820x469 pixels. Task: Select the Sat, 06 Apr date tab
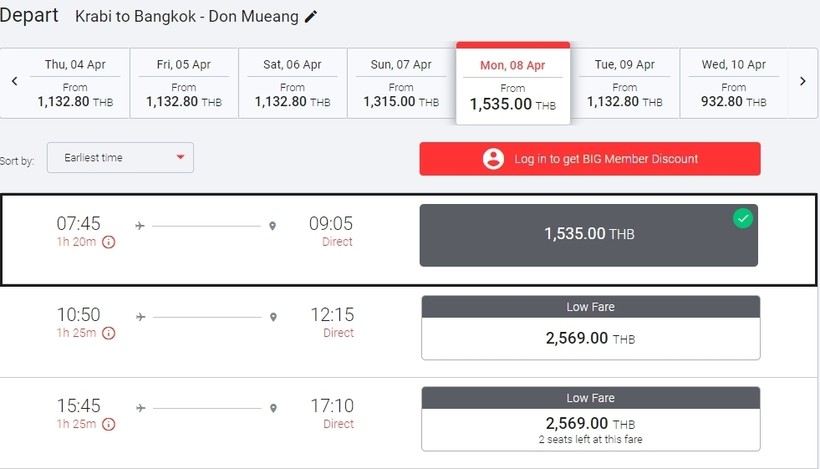pyautogui.click(x=292, y=83)
